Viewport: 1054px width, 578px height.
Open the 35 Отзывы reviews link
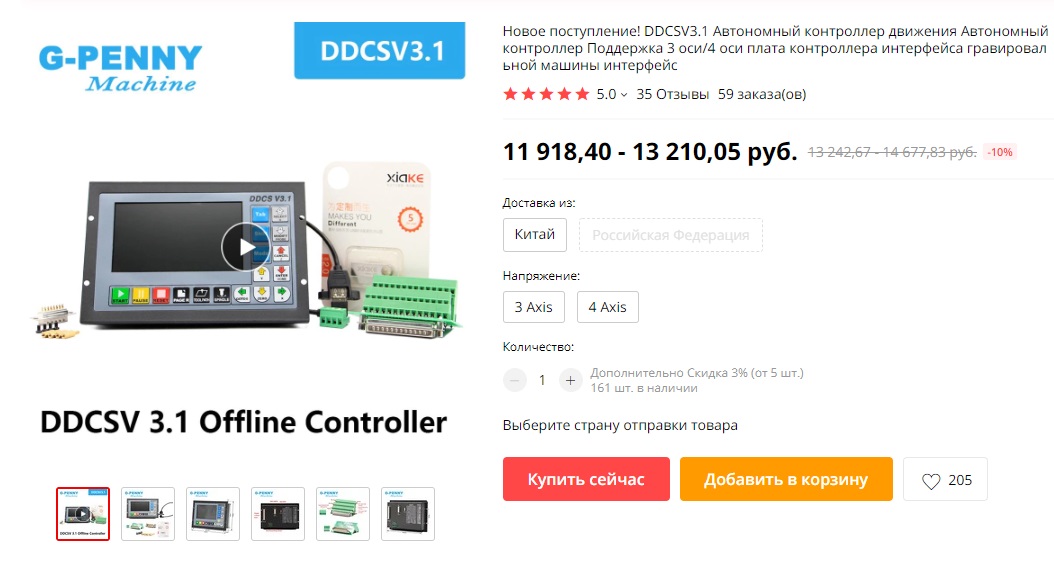point(672,94)
